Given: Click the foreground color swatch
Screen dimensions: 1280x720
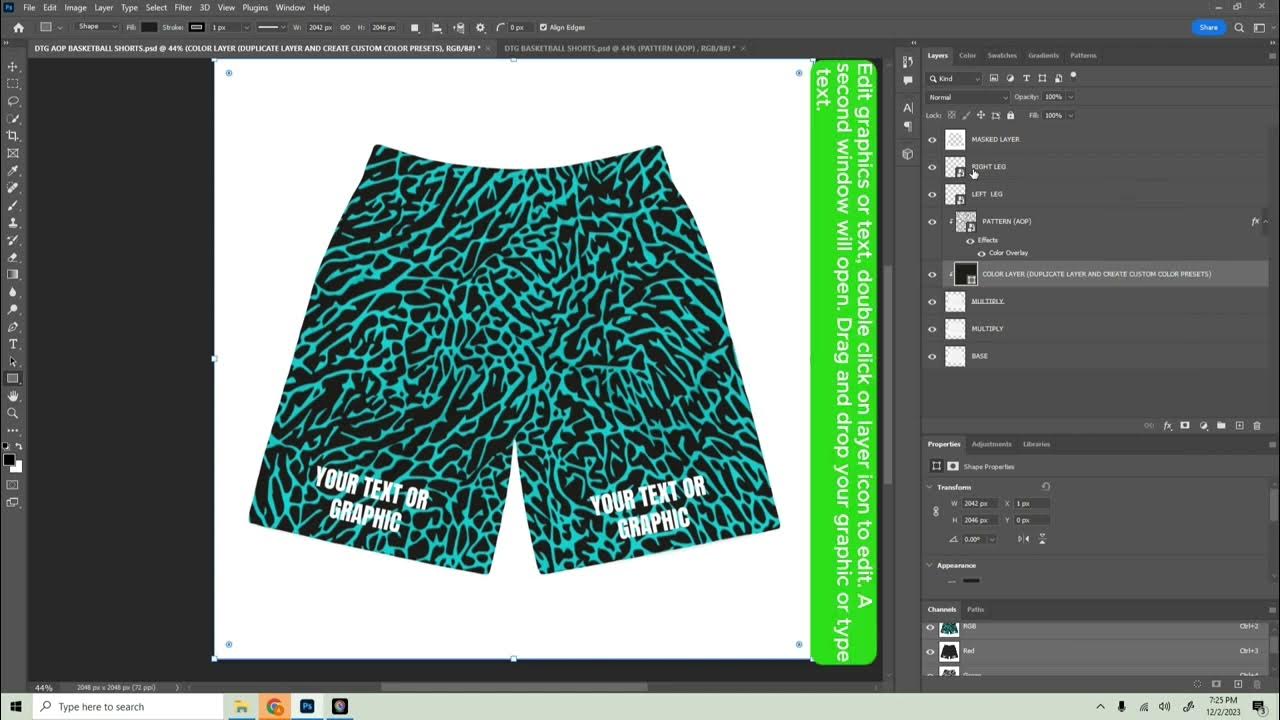Looking at the screenshot, I should click(9, 460).
